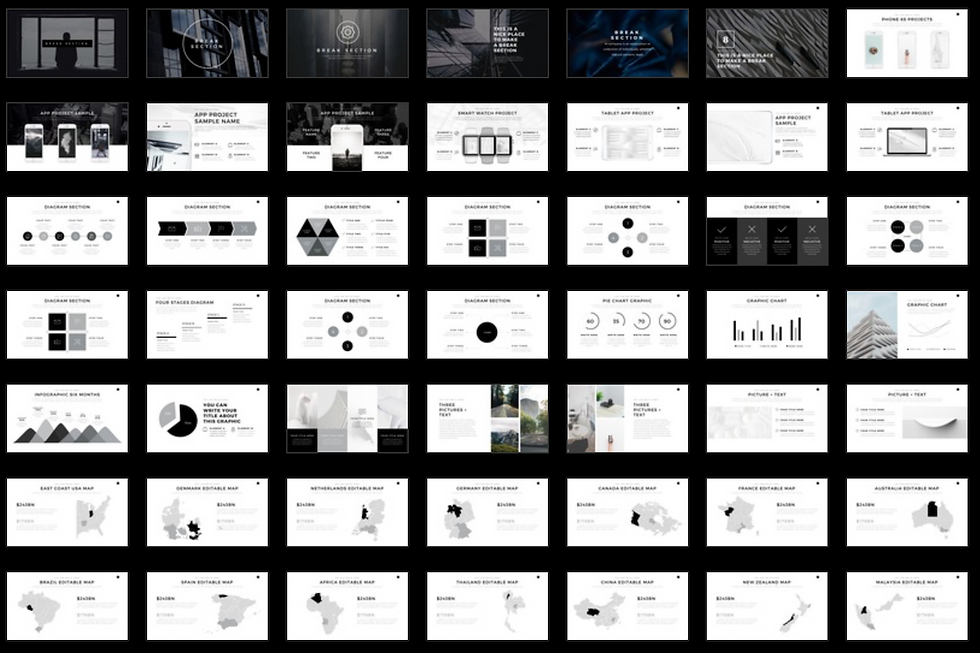980x653 pixels.
Task: Open the break slide with man silhouette at window
Action: (68, 43)
